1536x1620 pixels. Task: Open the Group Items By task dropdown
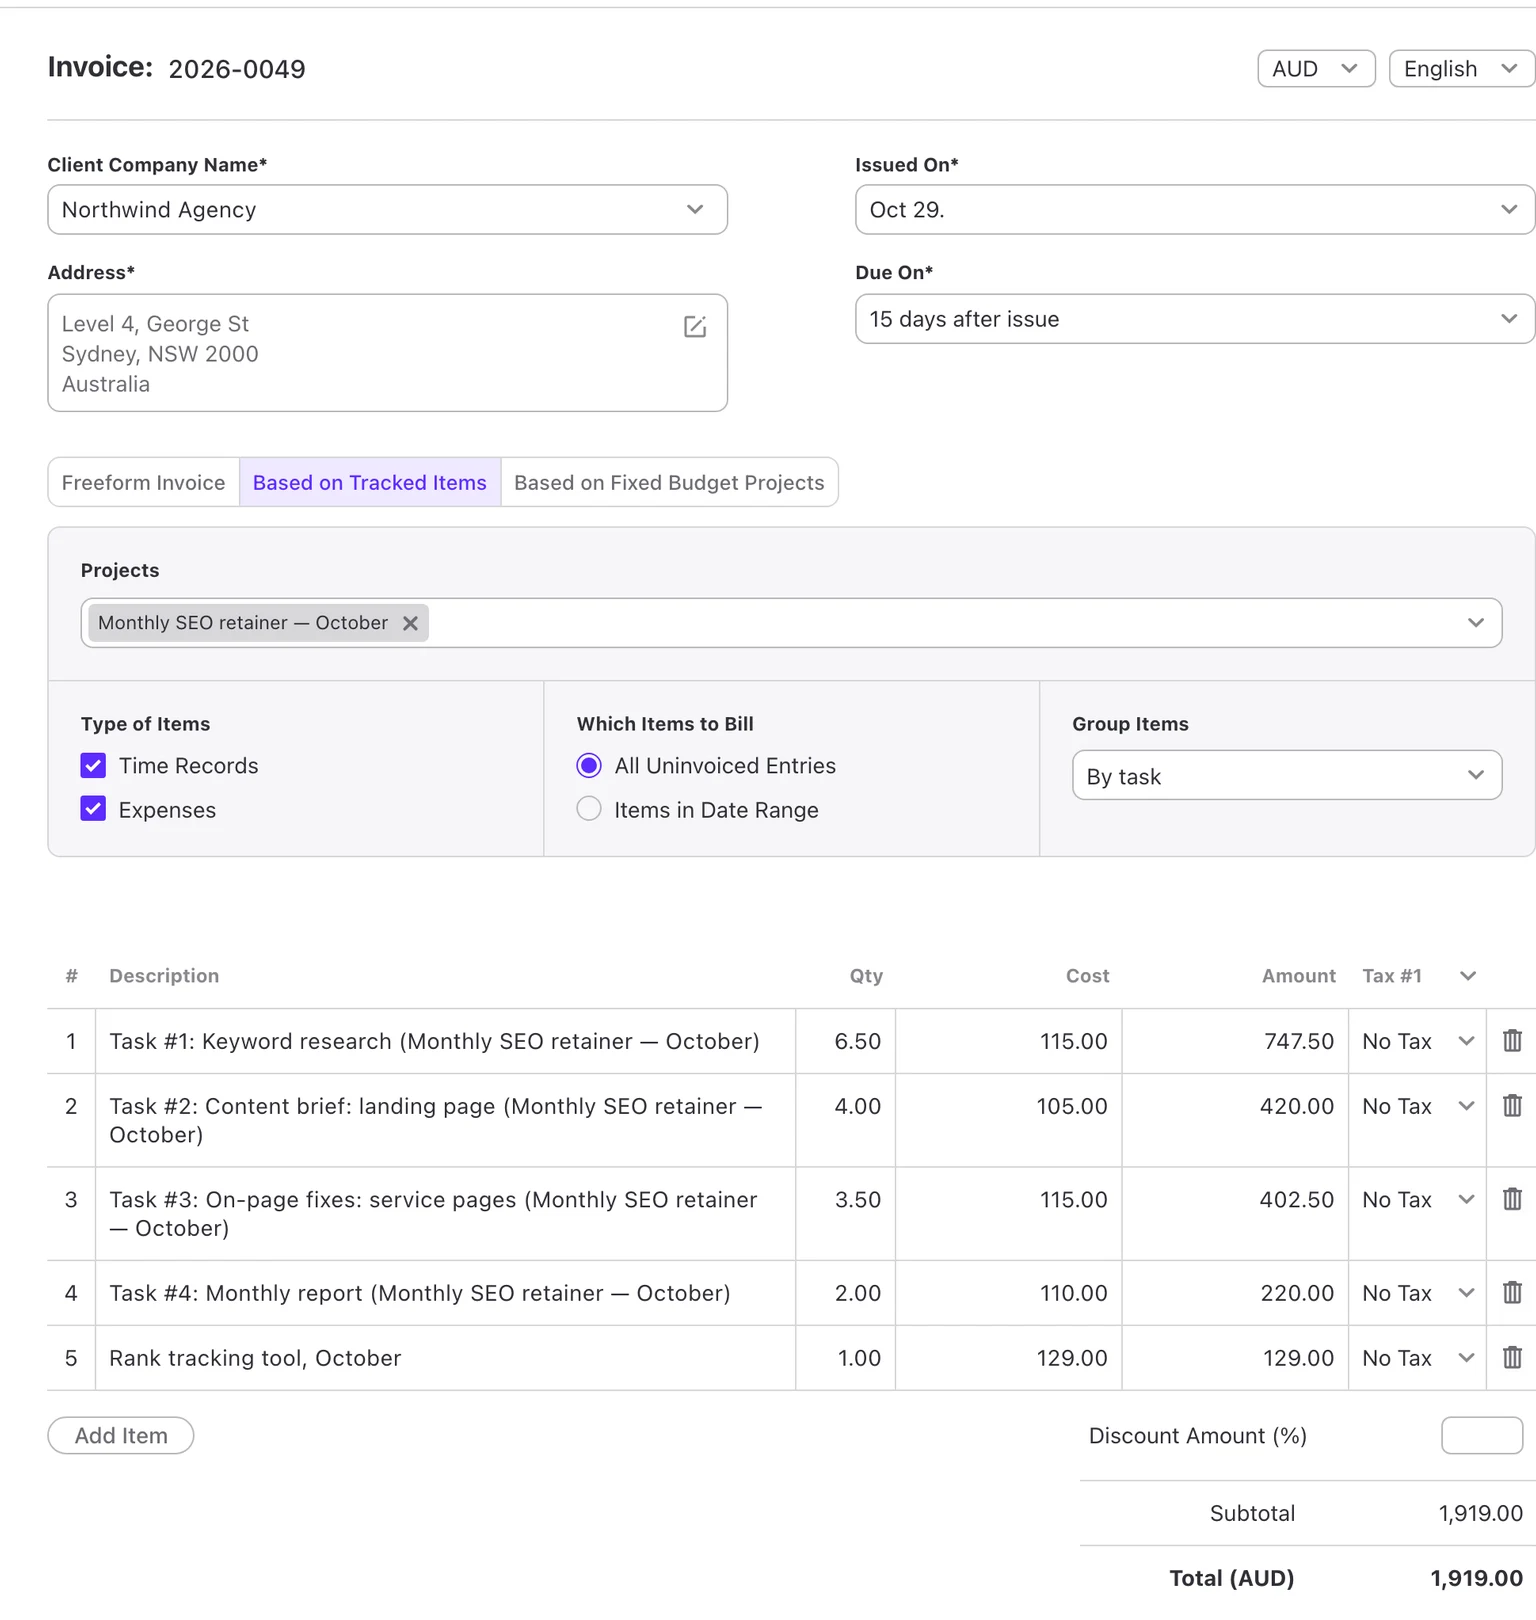coord(1287,776)
